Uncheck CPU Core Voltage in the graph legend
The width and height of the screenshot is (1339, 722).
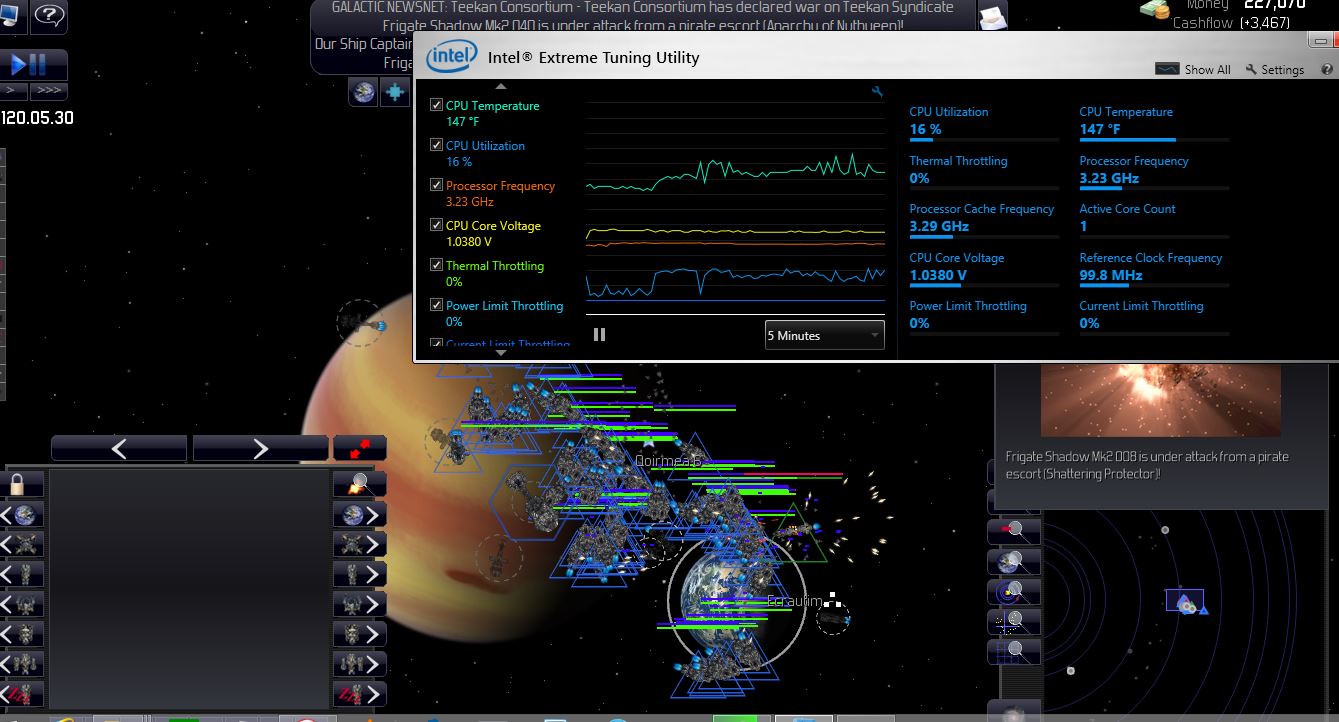(x=436, y=225)
